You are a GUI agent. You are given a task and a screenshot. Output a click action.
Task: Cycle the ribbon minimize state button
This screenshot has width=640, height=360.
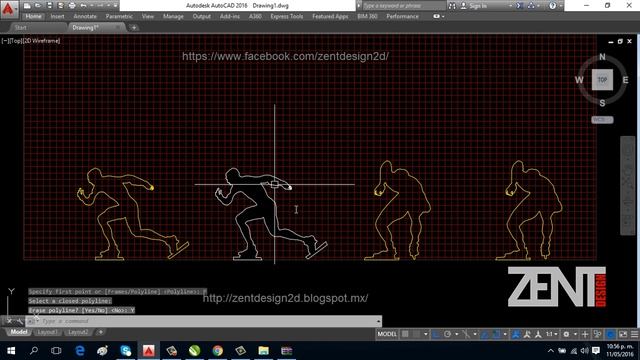pos(436,16)
